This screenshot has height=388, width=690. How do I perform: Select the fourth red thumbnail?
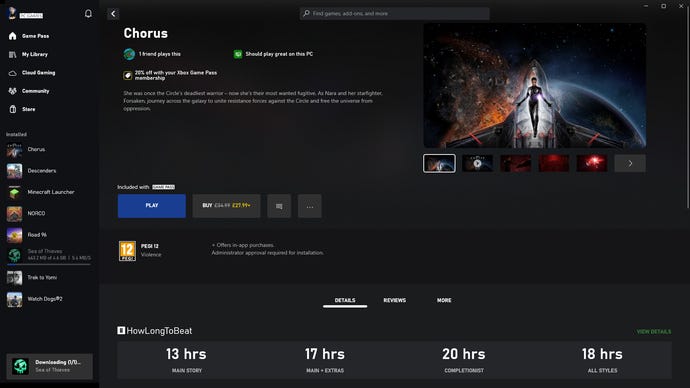click(x=554, y=163)
